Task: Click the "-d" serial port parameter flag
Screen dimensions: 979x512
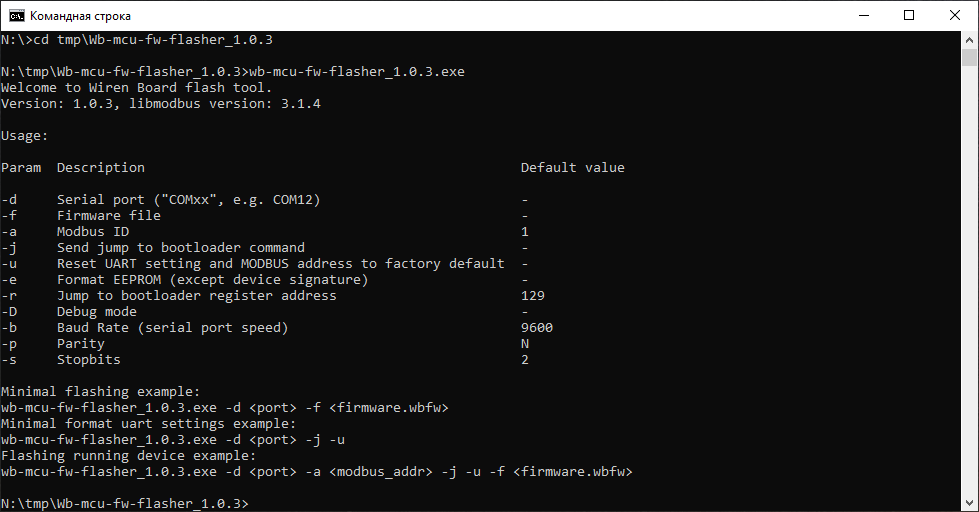Action: click(x=9, y=200)
